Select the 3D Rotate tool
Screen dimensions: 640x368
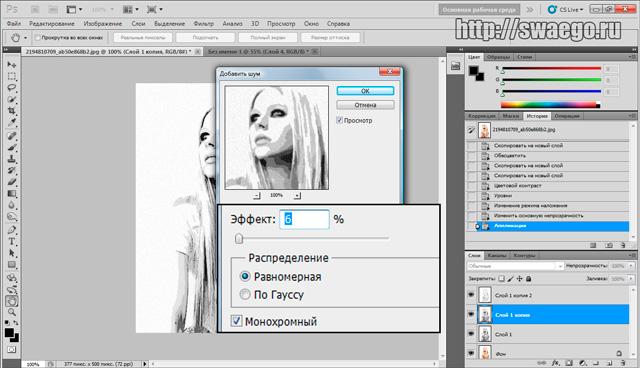coord(11,278)
